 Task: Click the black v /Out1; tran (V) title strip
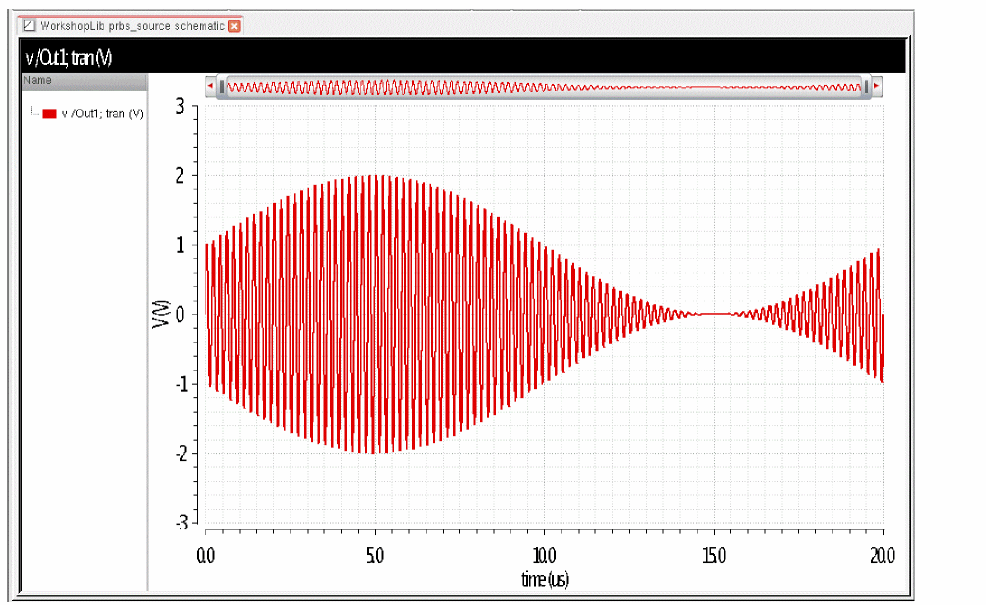click(463, 57)
